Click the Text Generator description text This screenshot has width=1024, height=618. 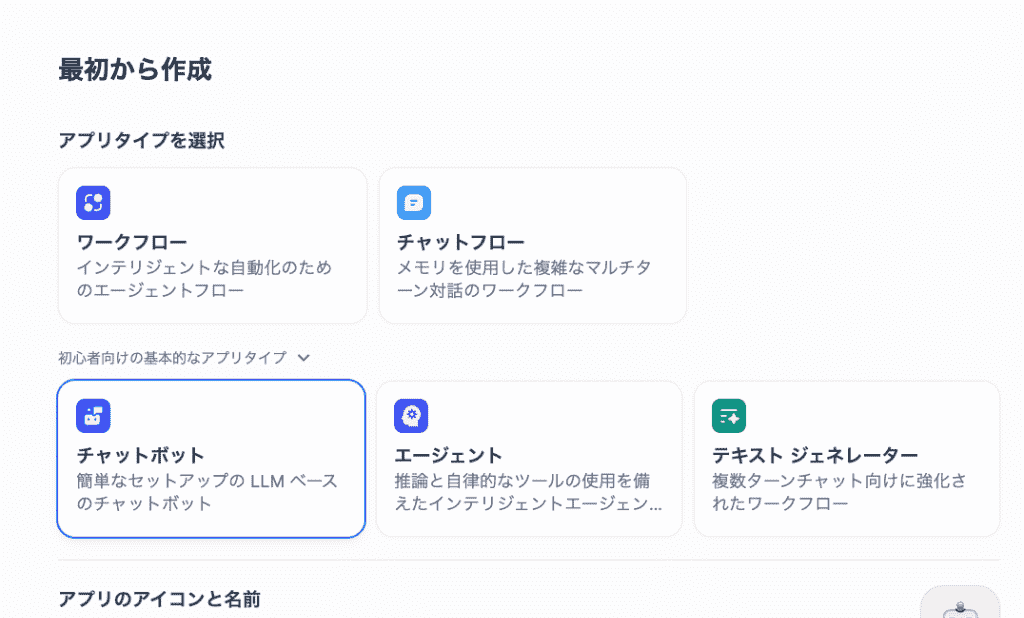[839, 492]
